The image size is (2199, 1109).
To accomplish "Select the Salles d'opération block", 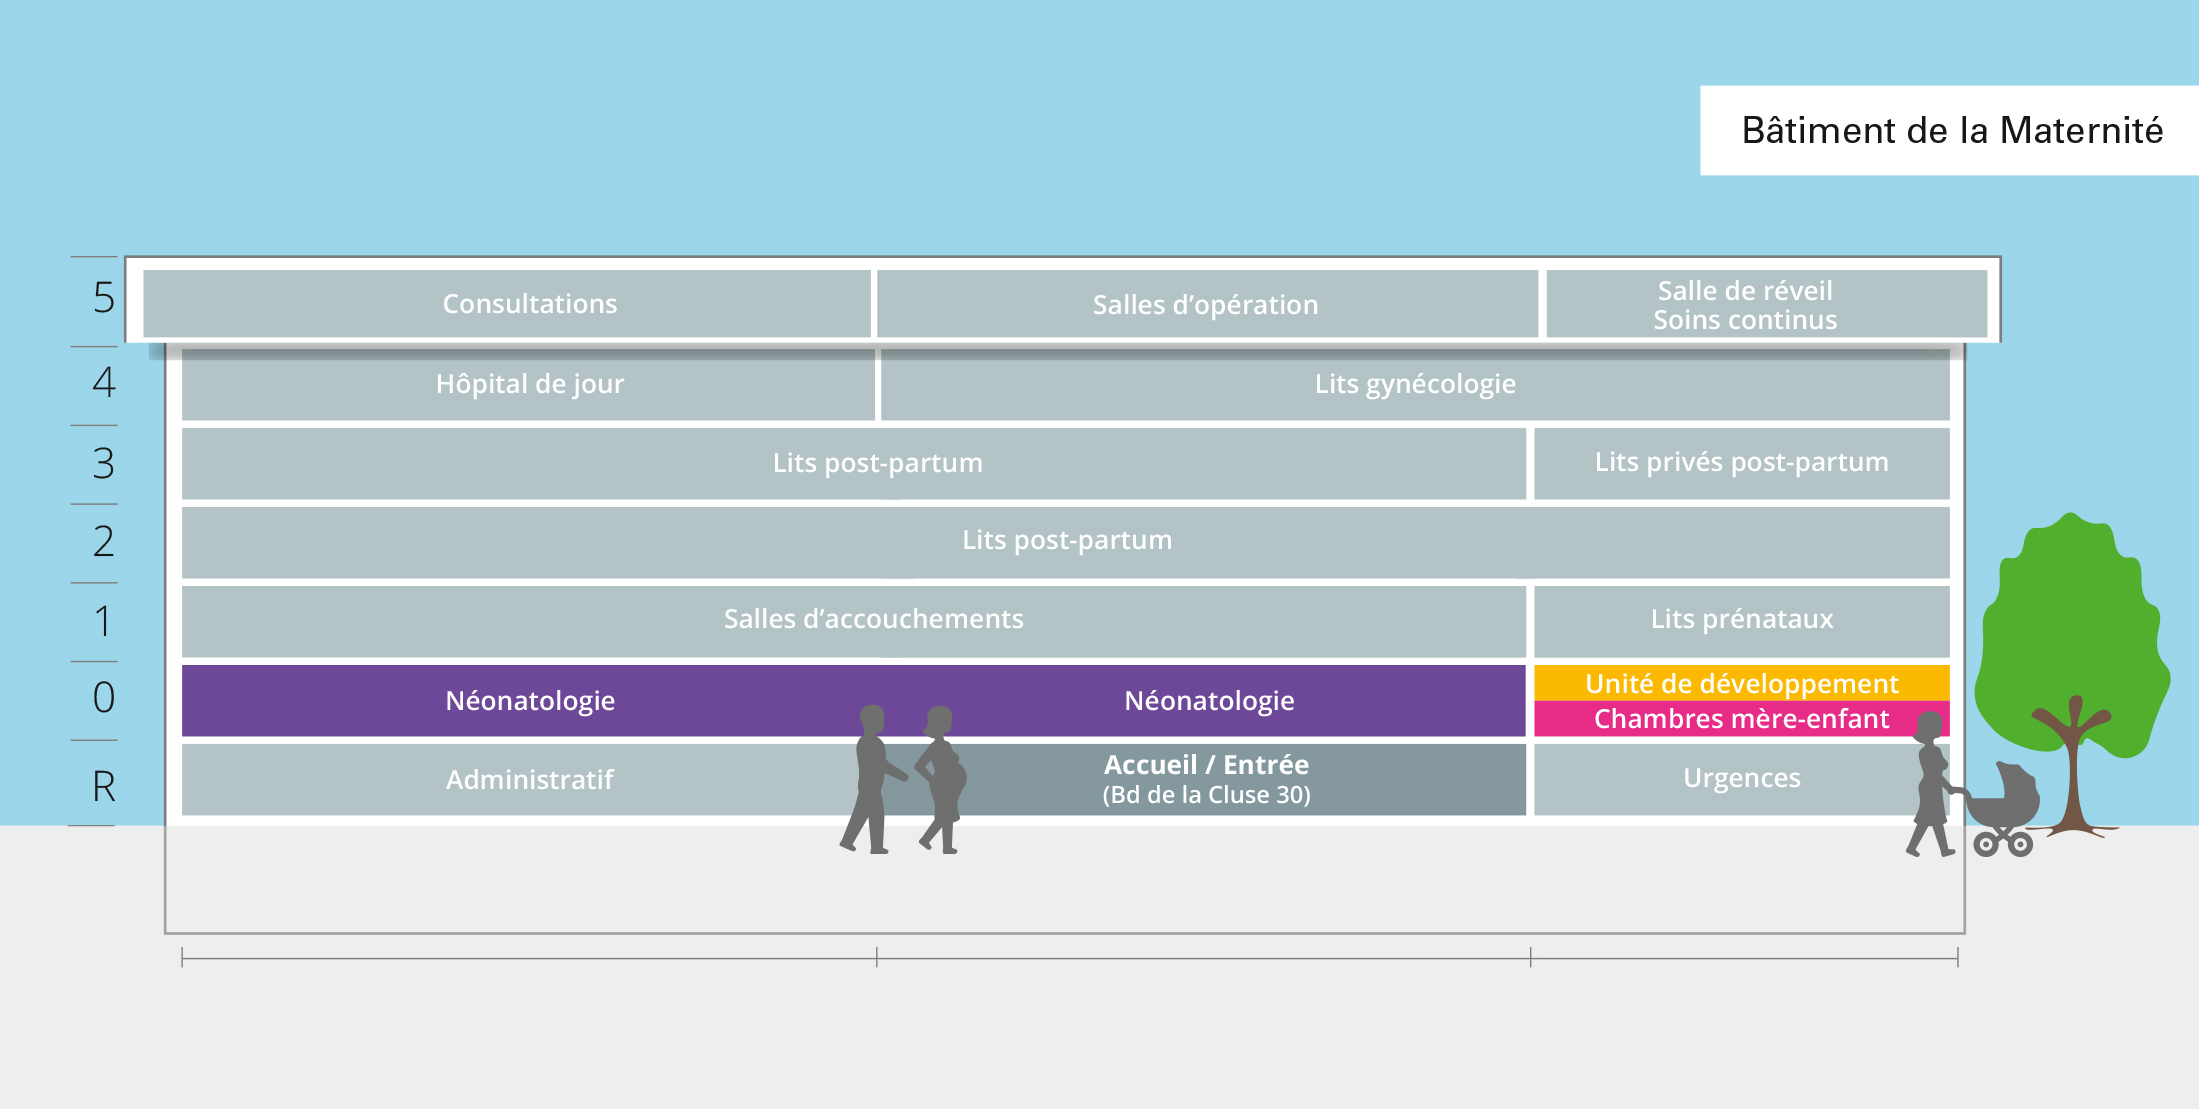I will (x=1207, y=304).
